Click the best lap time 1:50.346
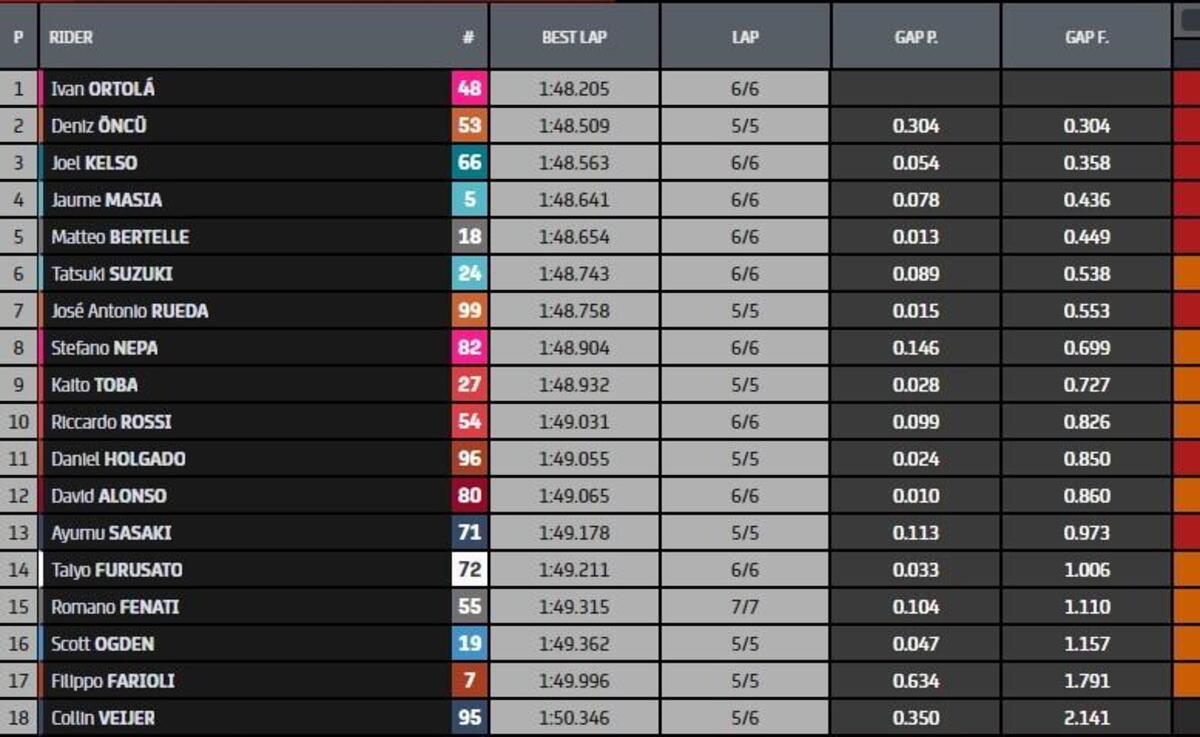 click(x=574, y=718)
